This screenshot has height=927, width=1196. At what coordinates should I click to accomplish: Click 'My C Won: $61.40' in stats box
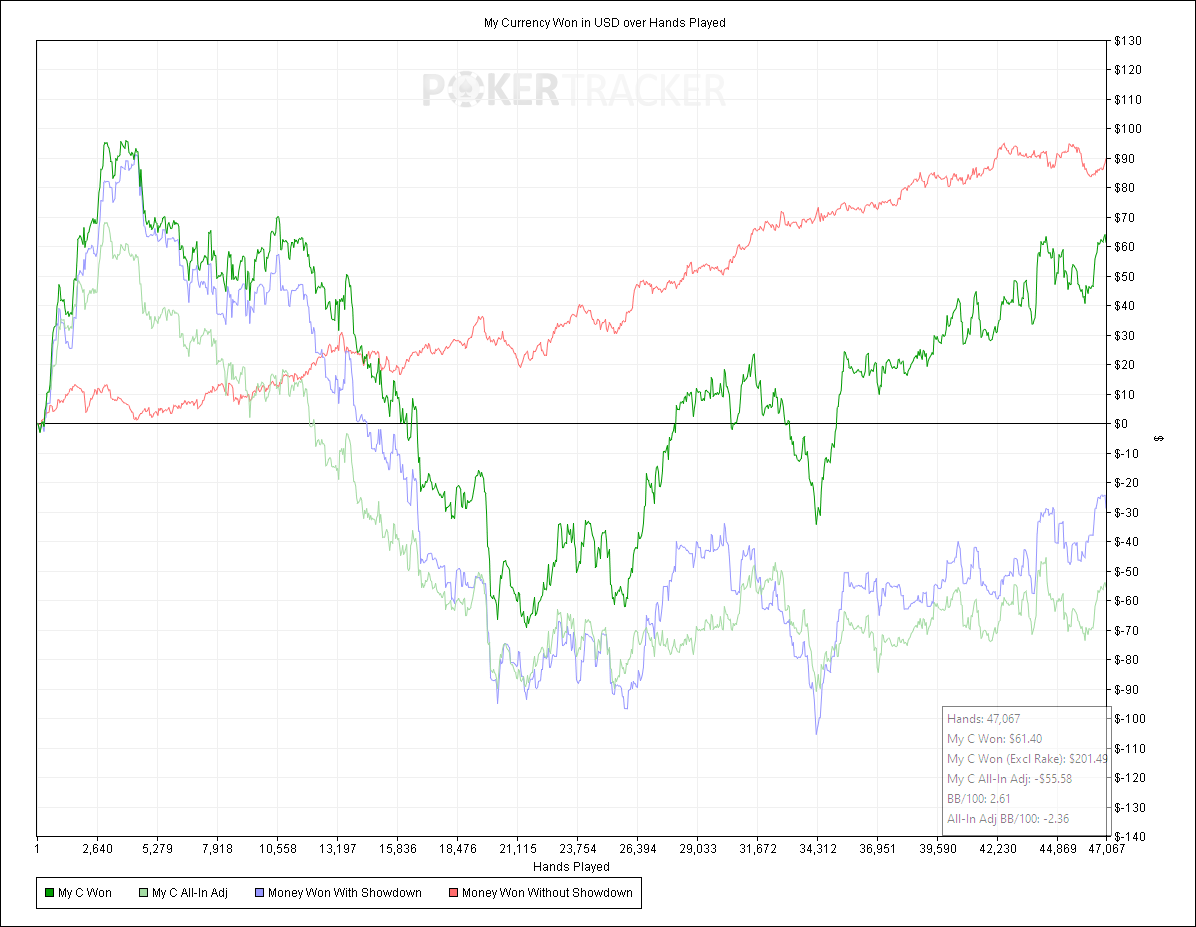(x=995, y=739)
